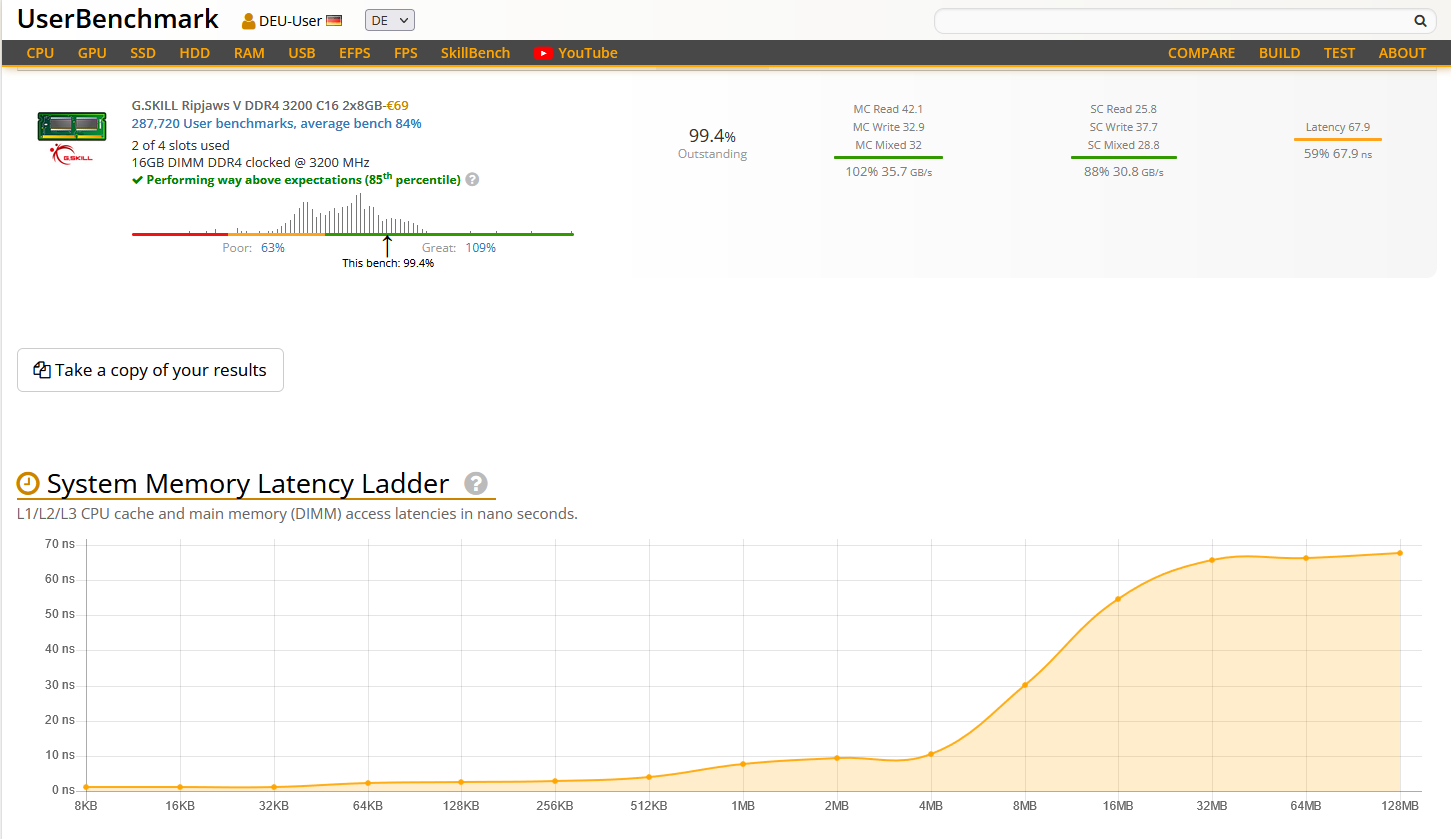Click the clock icon before Latency Ladder heading

tap(28, 484)
